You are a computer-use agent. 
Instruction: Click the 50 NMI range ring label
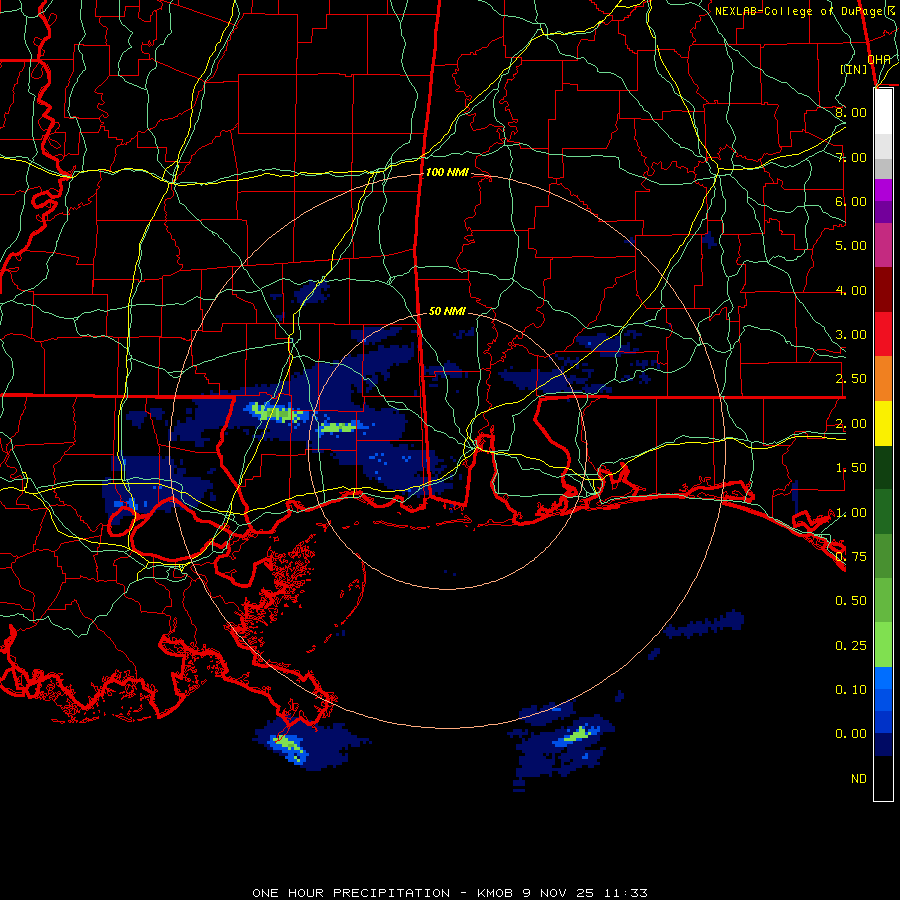[447, 311]
